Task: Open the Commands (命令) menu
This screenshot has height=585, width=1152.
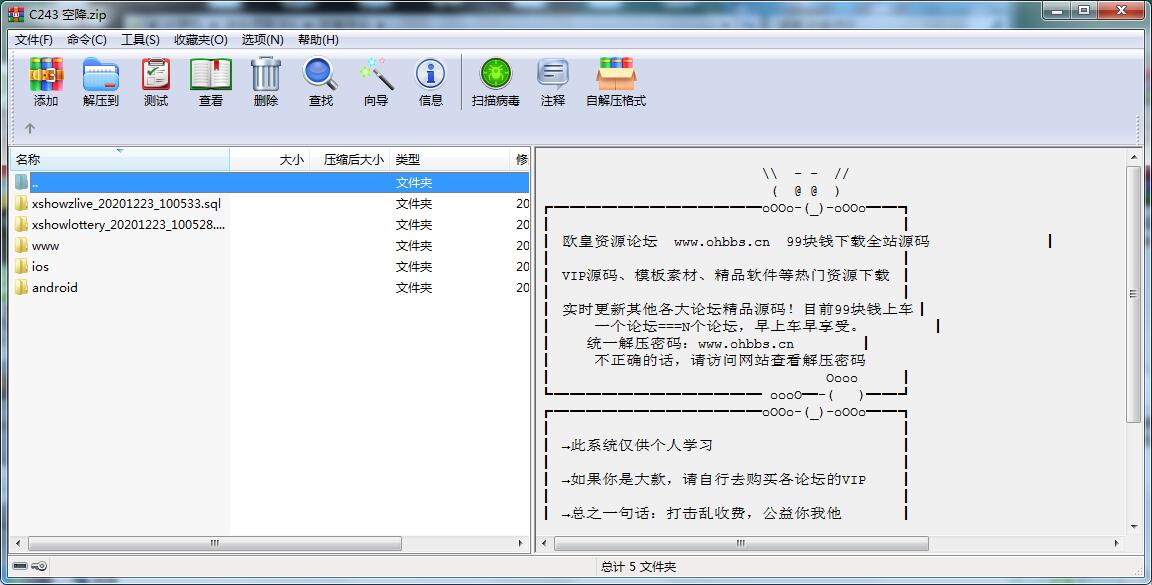Action: pyautogui.click(x=87, y=40)
